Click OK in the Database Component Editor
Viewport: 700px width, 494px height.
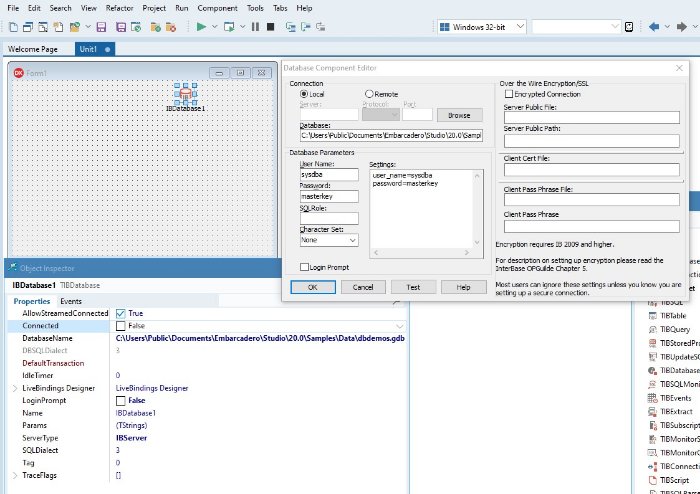click(x=313, y=287)
